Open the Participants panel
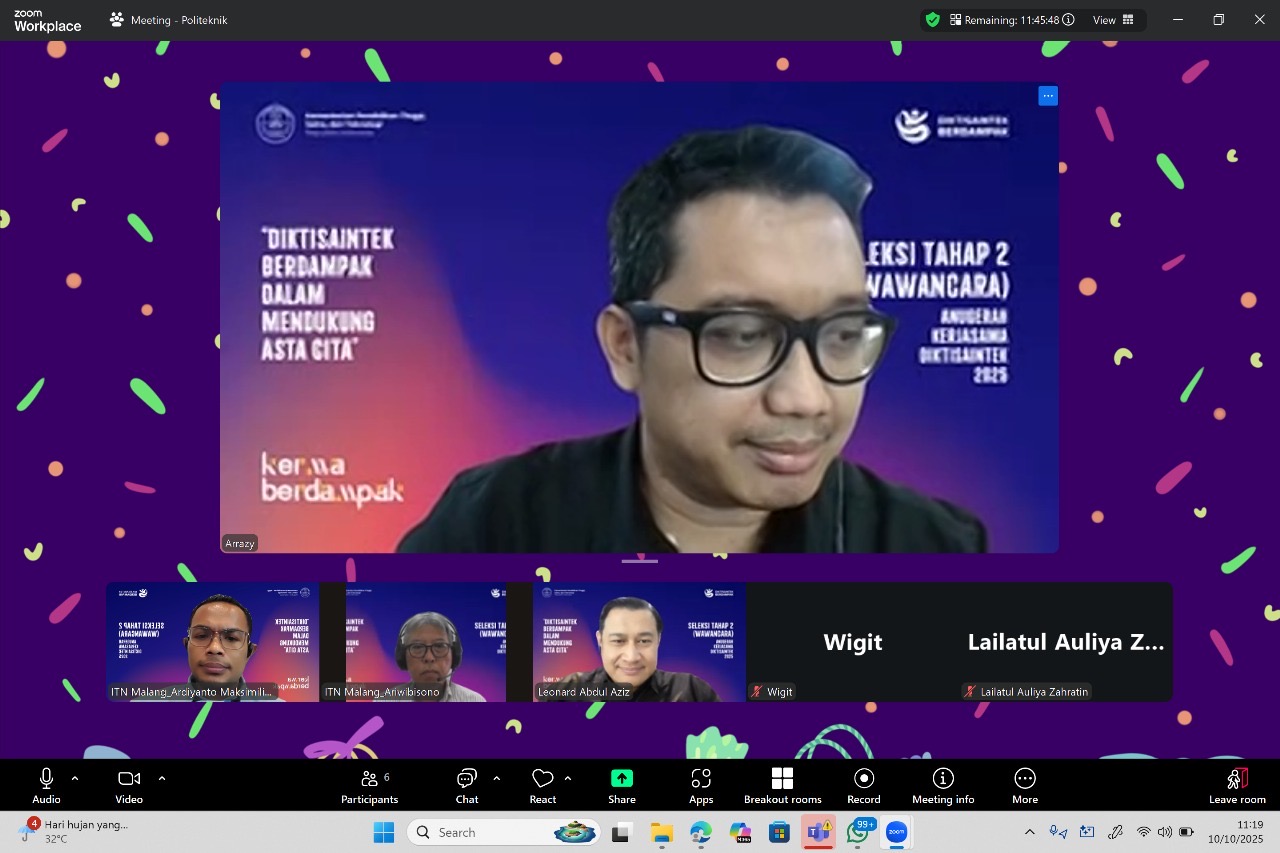Viewport: 1280px width, 853px height. coord(369,785)
